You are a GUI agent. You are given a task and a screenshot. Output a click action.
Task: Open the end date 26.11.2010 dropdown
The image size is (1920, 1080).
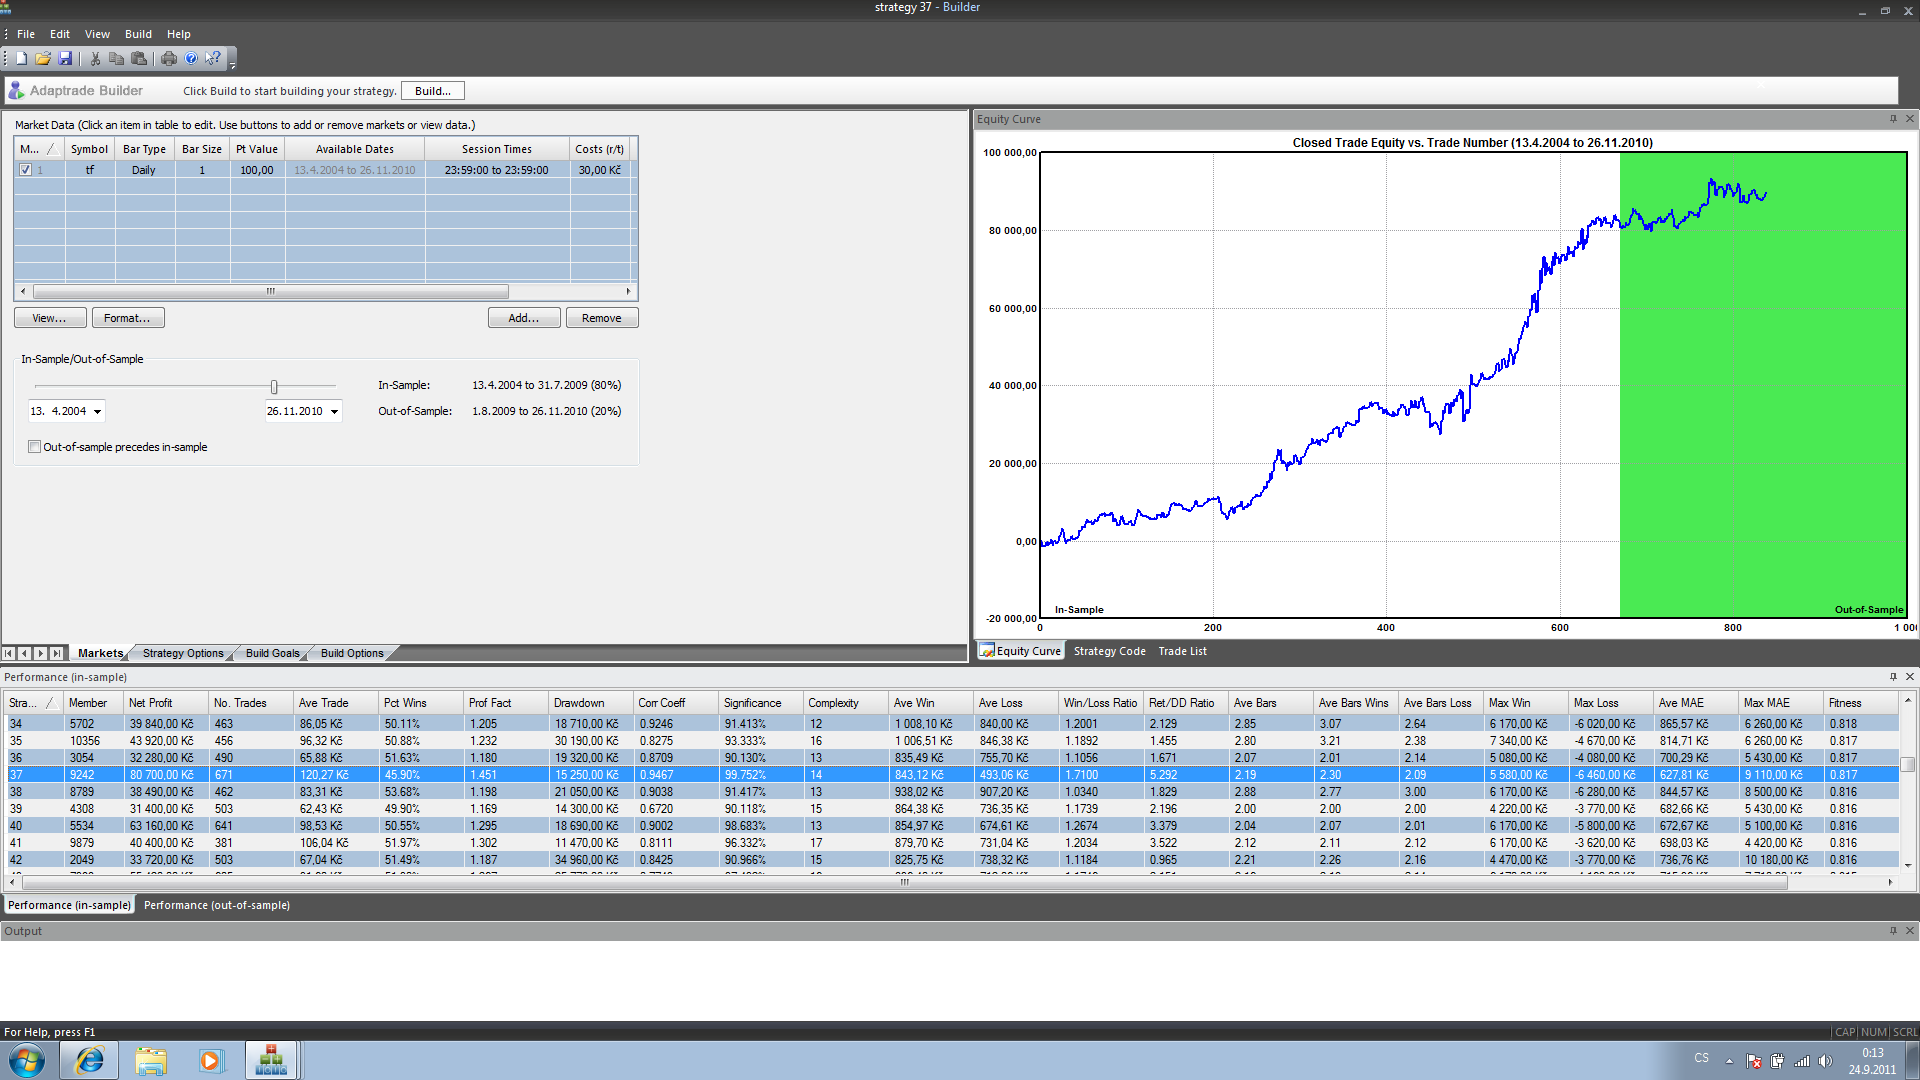pyautogui.click(x=334, y=412)
